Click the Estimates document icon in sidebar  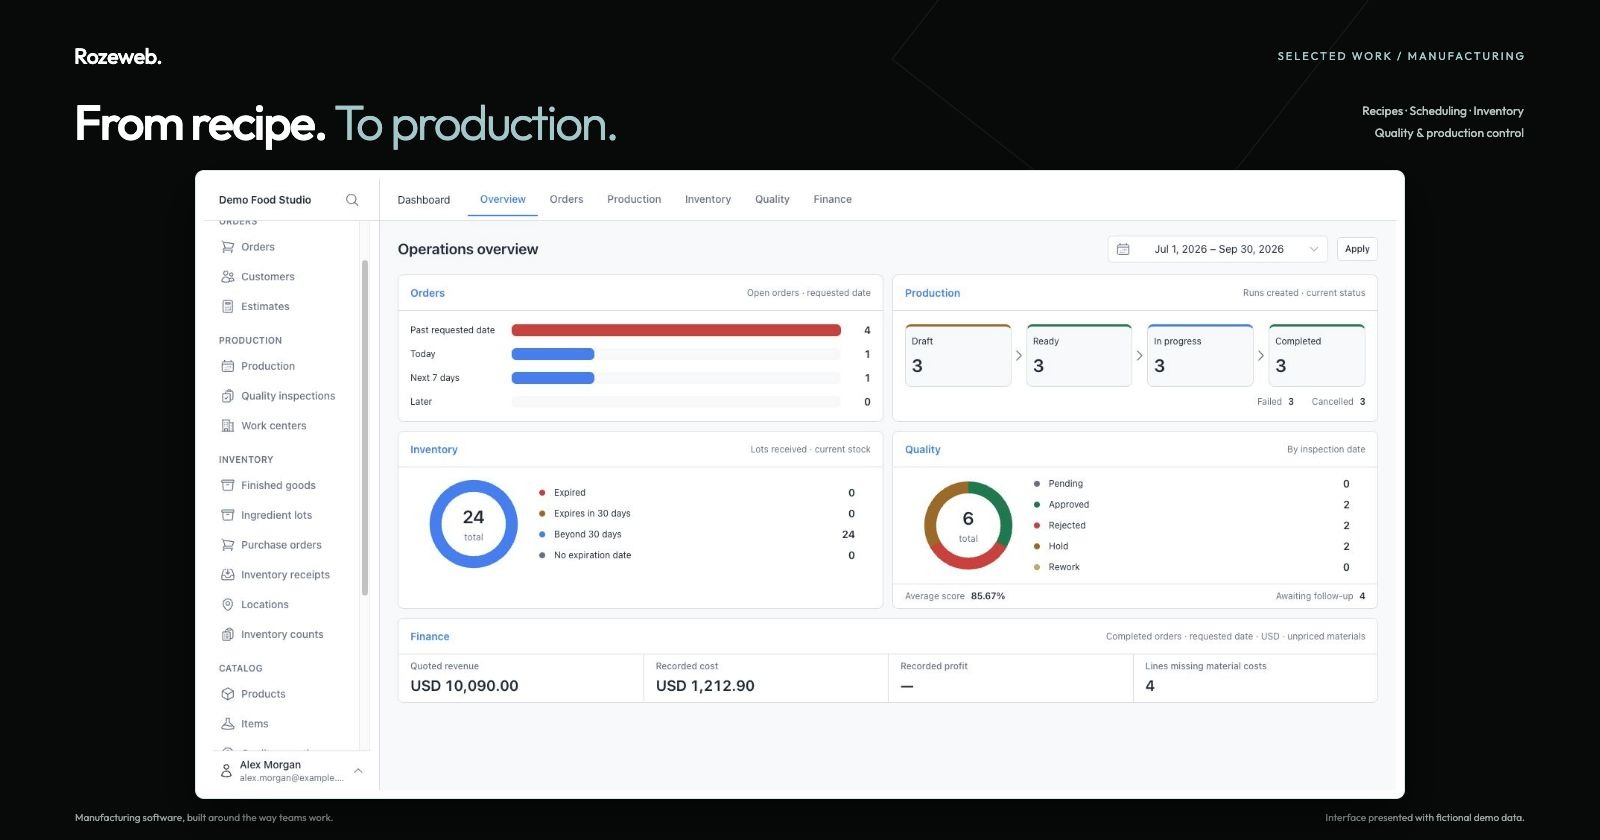point(228,307)
